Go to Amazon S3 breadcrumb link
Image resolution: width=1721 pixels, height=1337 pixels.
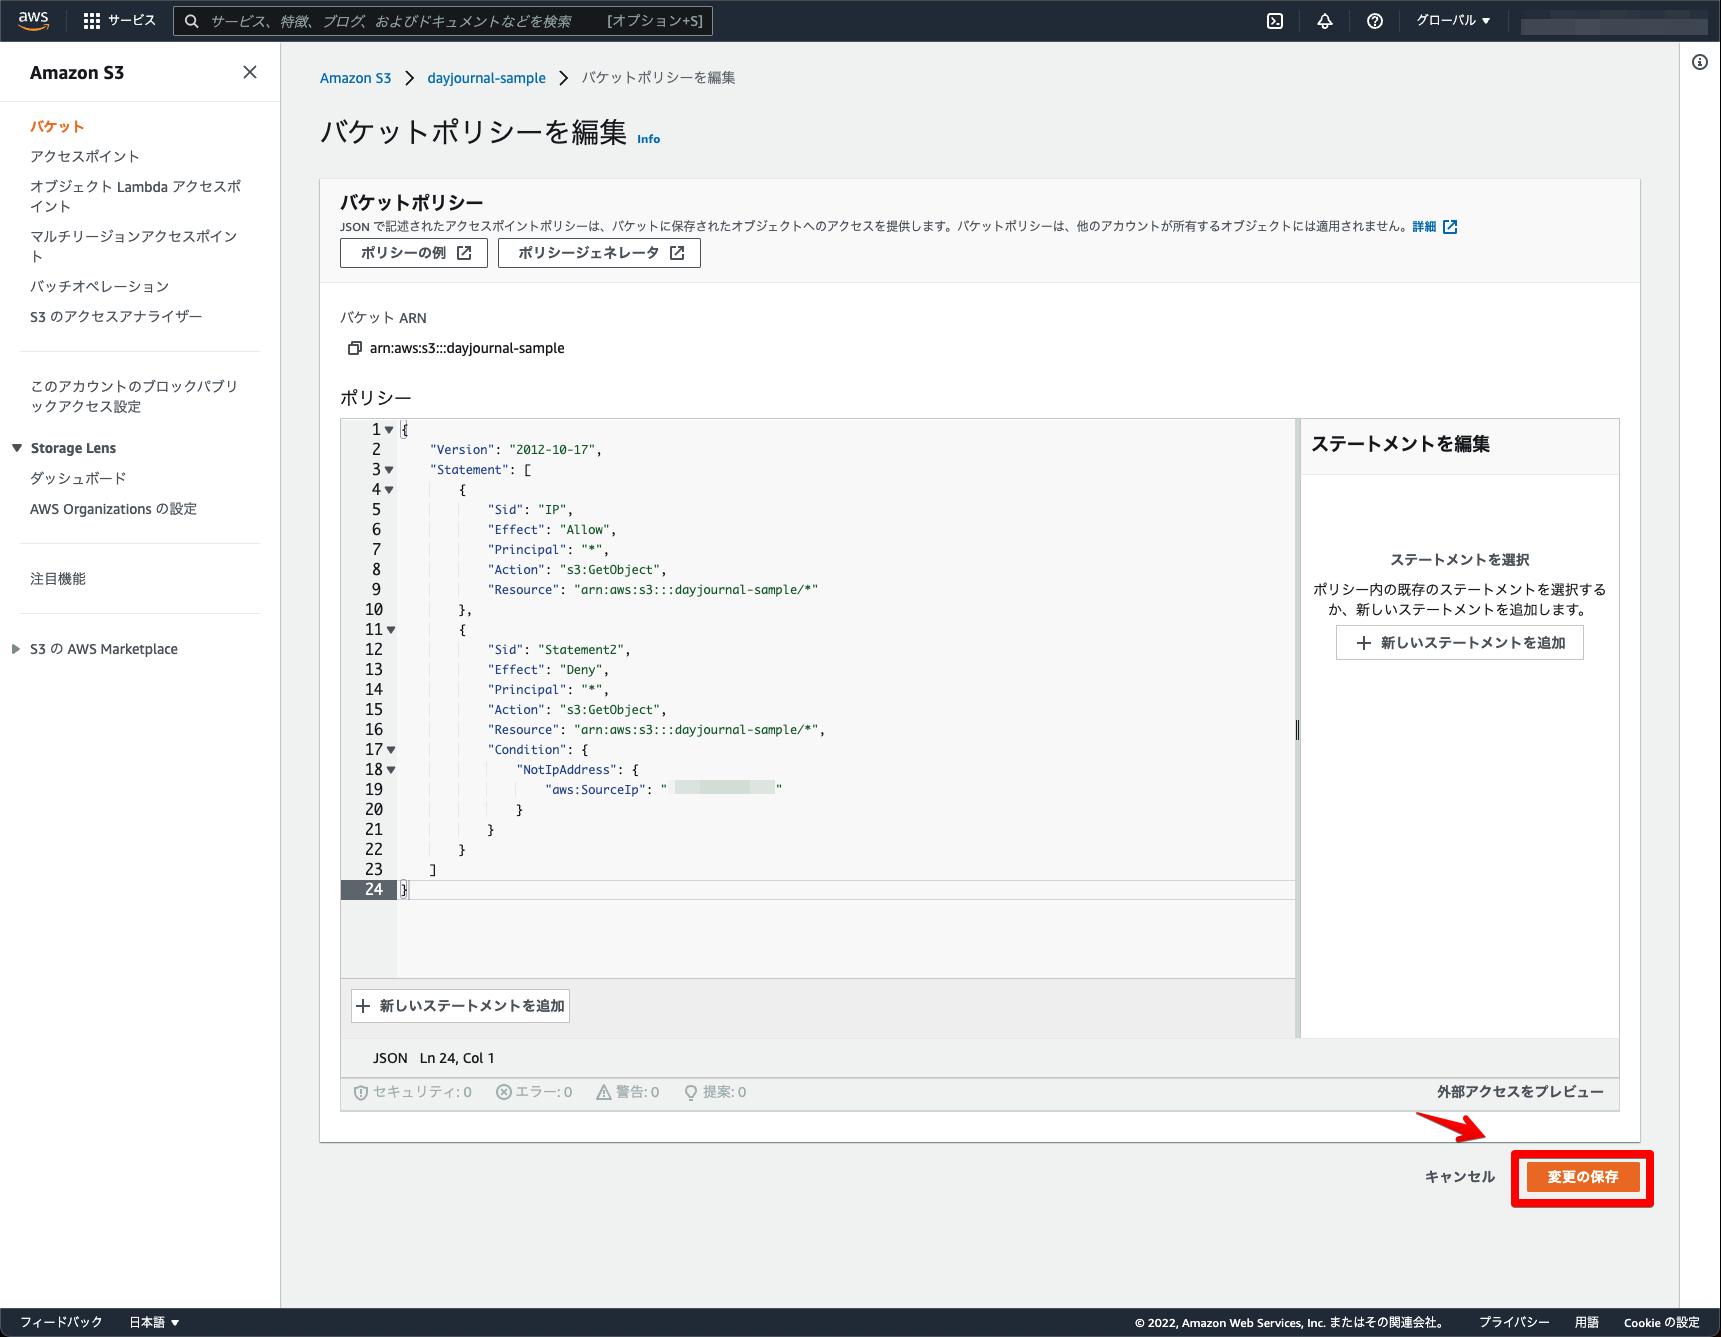coord(355,78)
